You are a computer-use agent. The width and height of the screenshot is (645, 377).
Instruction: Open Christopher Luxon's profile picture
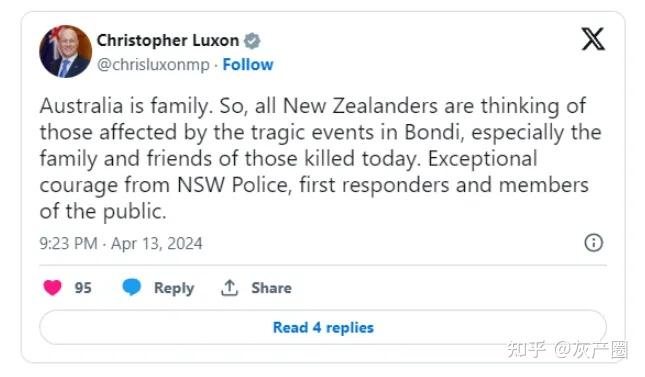pyautogui.click(x=65, y=52)
